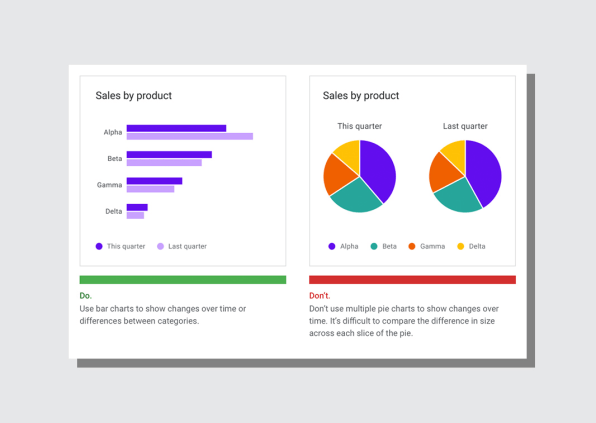Select the 'Last quarter' light purple legend dot
596x423 pixels.
160,246
